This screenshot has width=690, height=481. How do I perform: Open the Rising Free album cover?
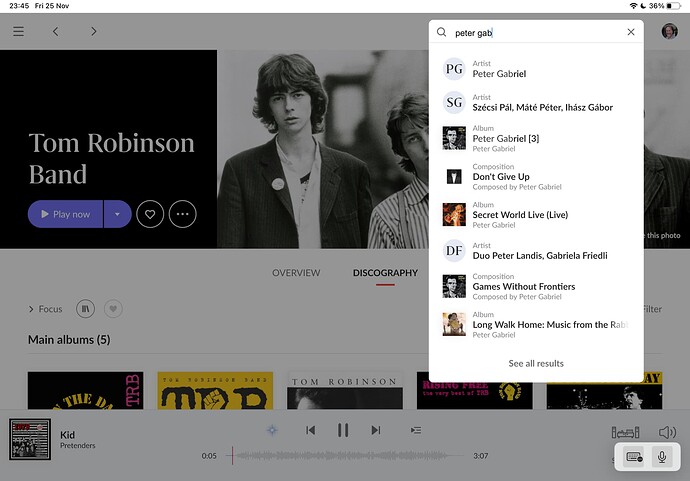474,395
